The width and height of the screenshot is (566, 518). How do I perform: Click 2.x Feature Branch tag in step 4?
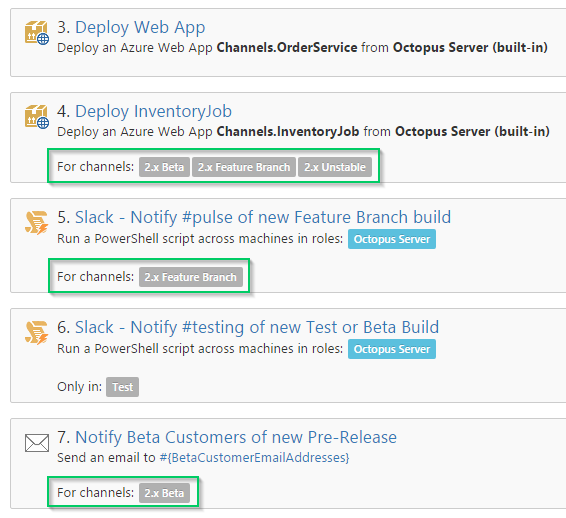[x=244, y=167]
